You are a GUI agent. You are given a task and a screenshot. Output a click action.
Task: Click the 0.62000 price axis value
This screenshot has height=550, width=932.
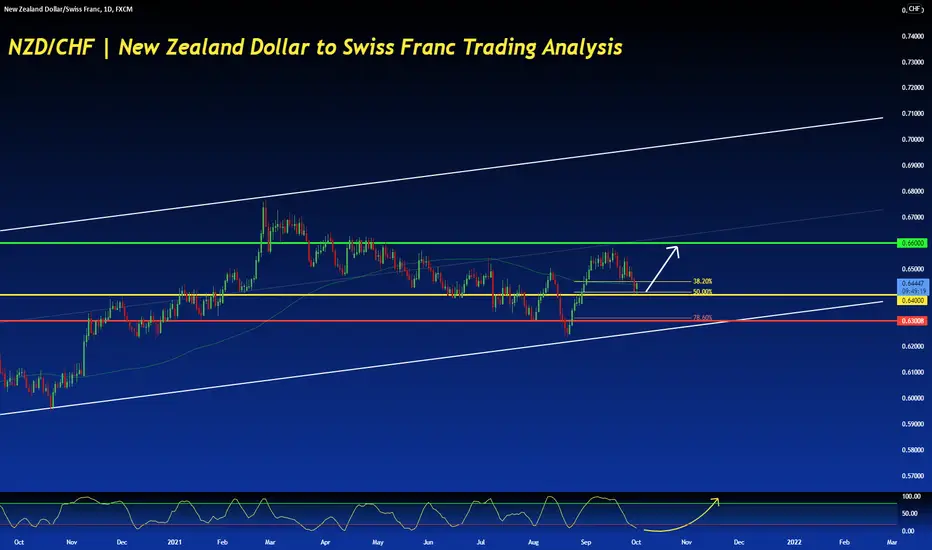tap(913, 347)
